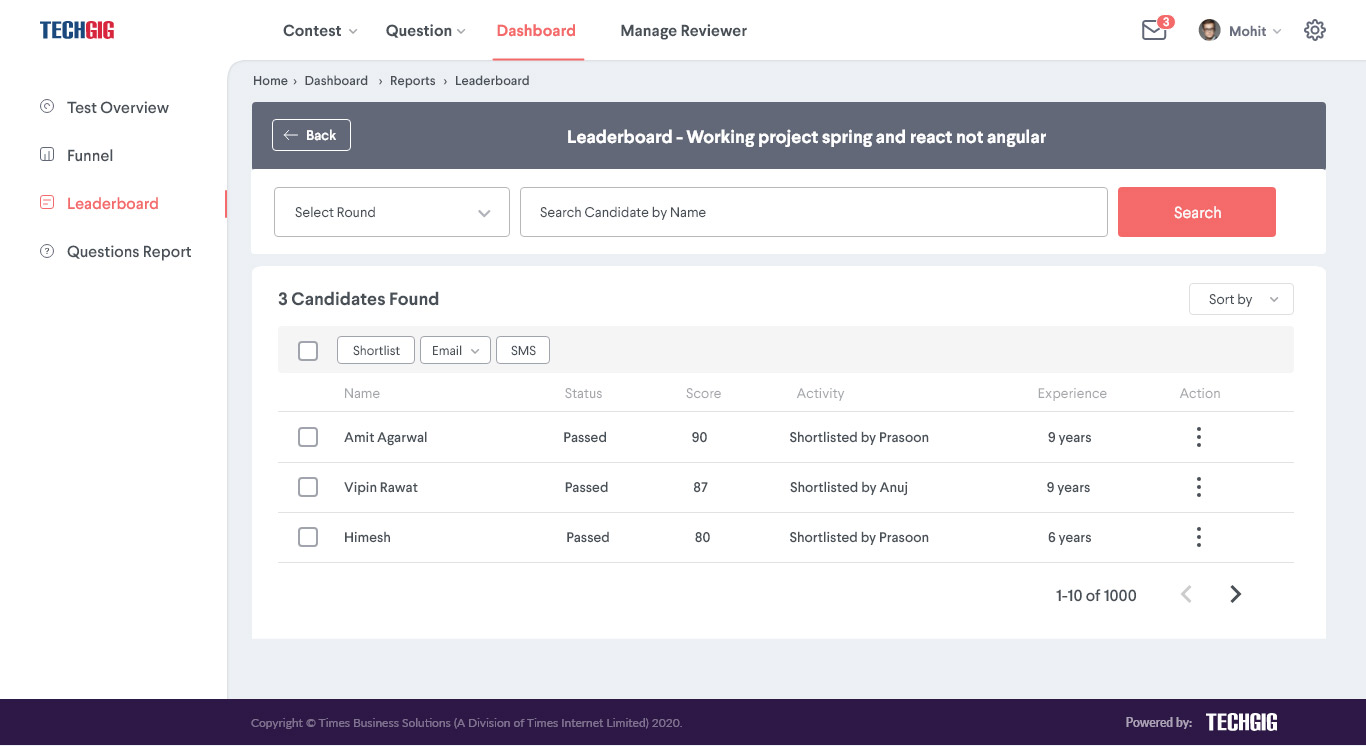
Task: Open the Contest menu
Action: point(320,31)
